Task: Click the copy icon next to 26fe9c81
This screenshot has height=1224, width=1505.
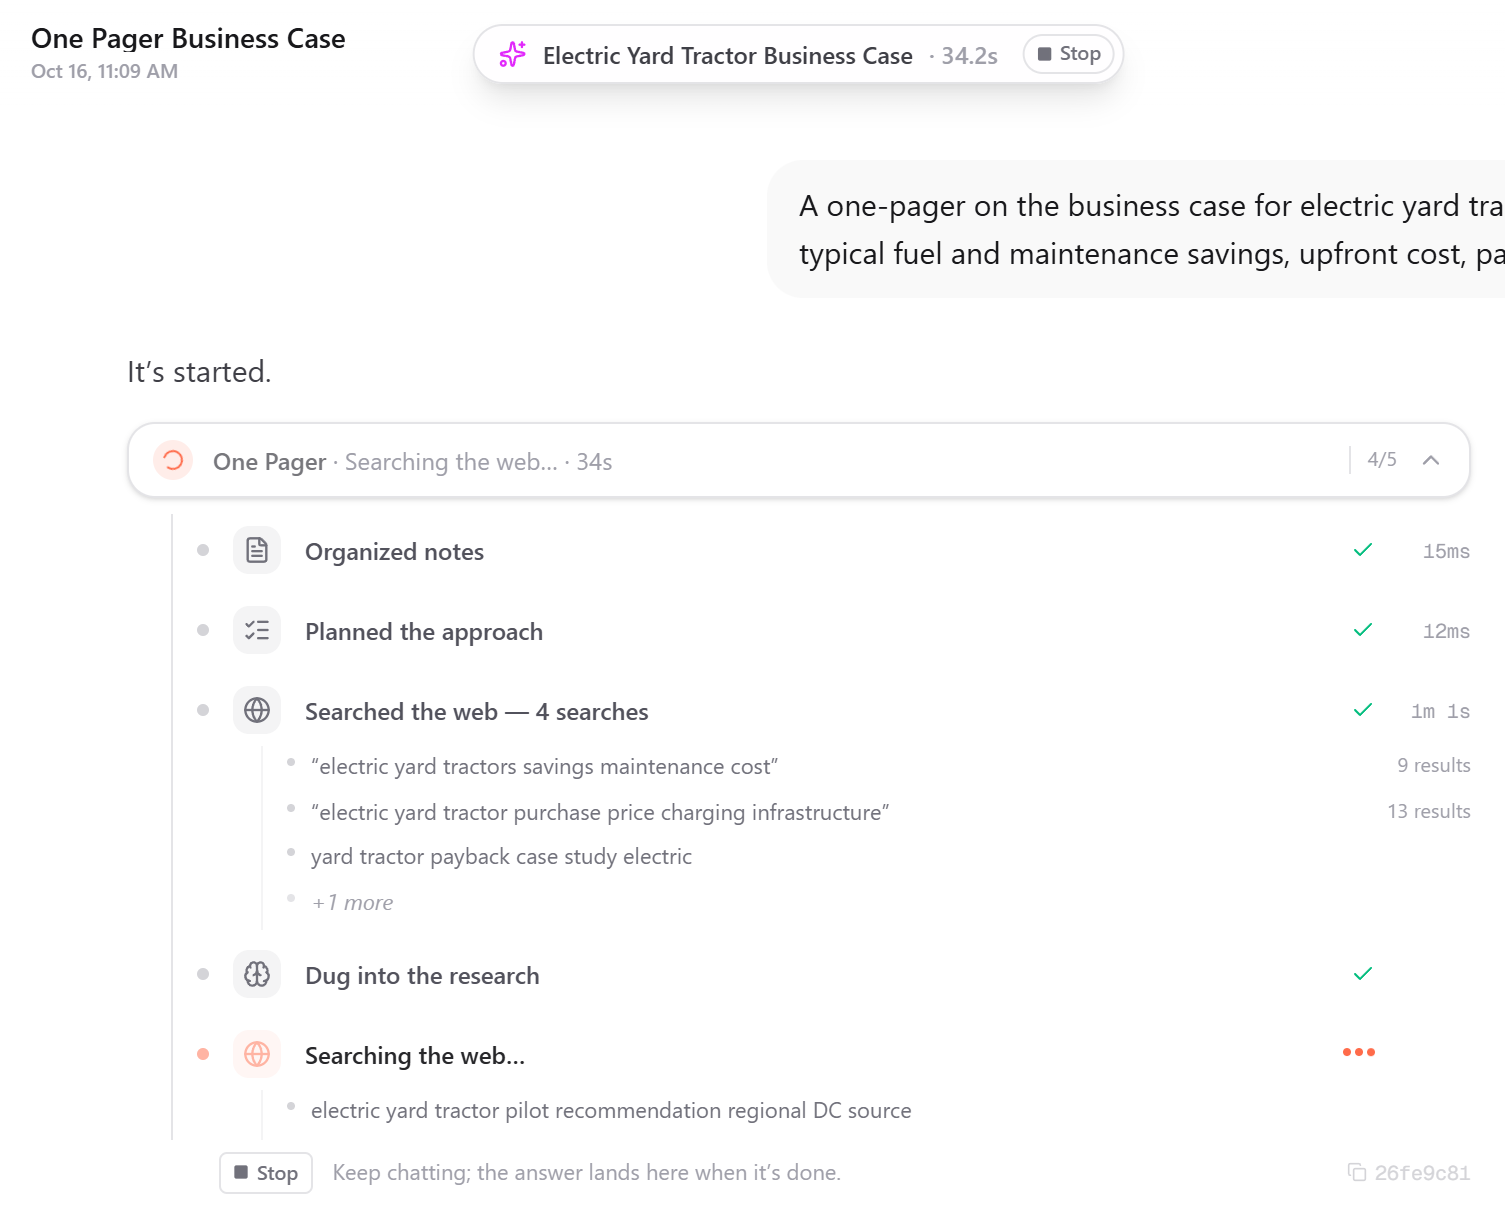Action: 1357,1172
